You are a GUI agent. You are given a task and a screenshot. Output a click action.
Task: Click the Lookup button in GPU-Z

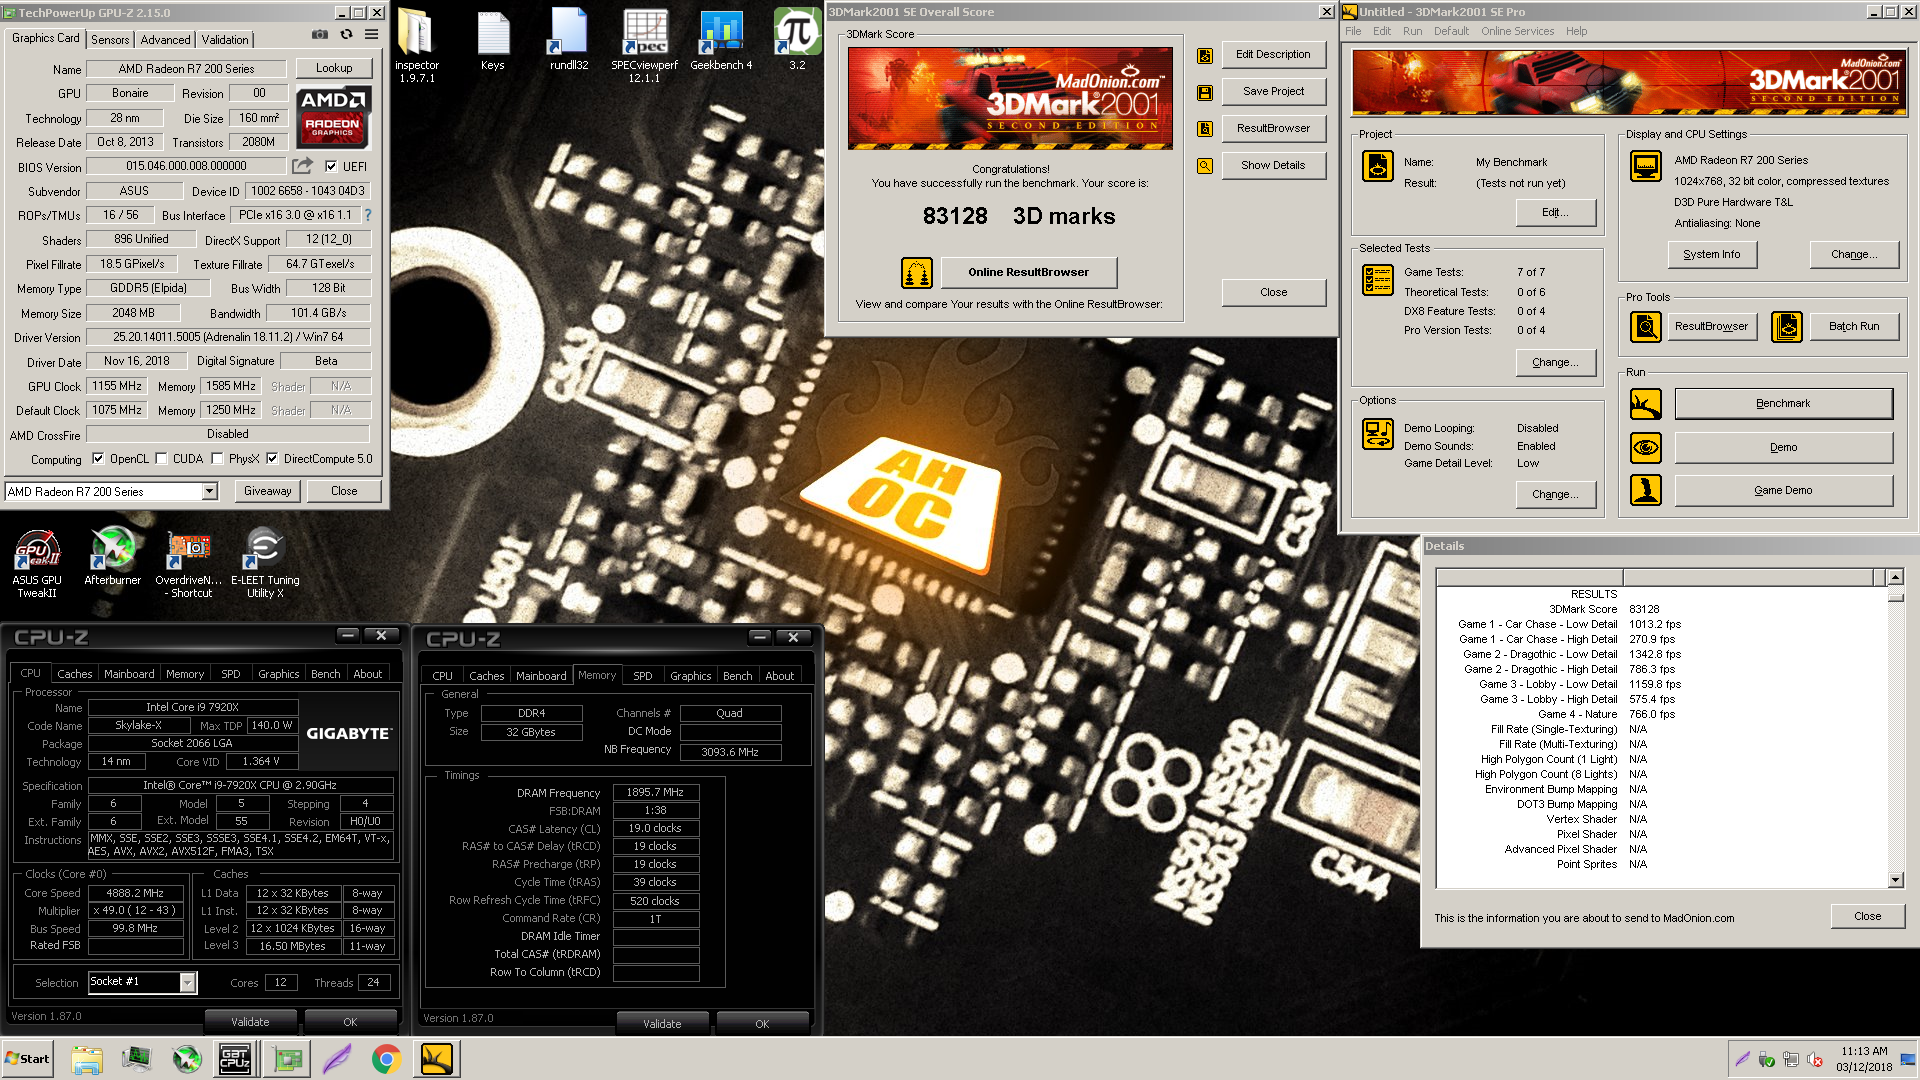pyautogui.click(x=334, y=68)
